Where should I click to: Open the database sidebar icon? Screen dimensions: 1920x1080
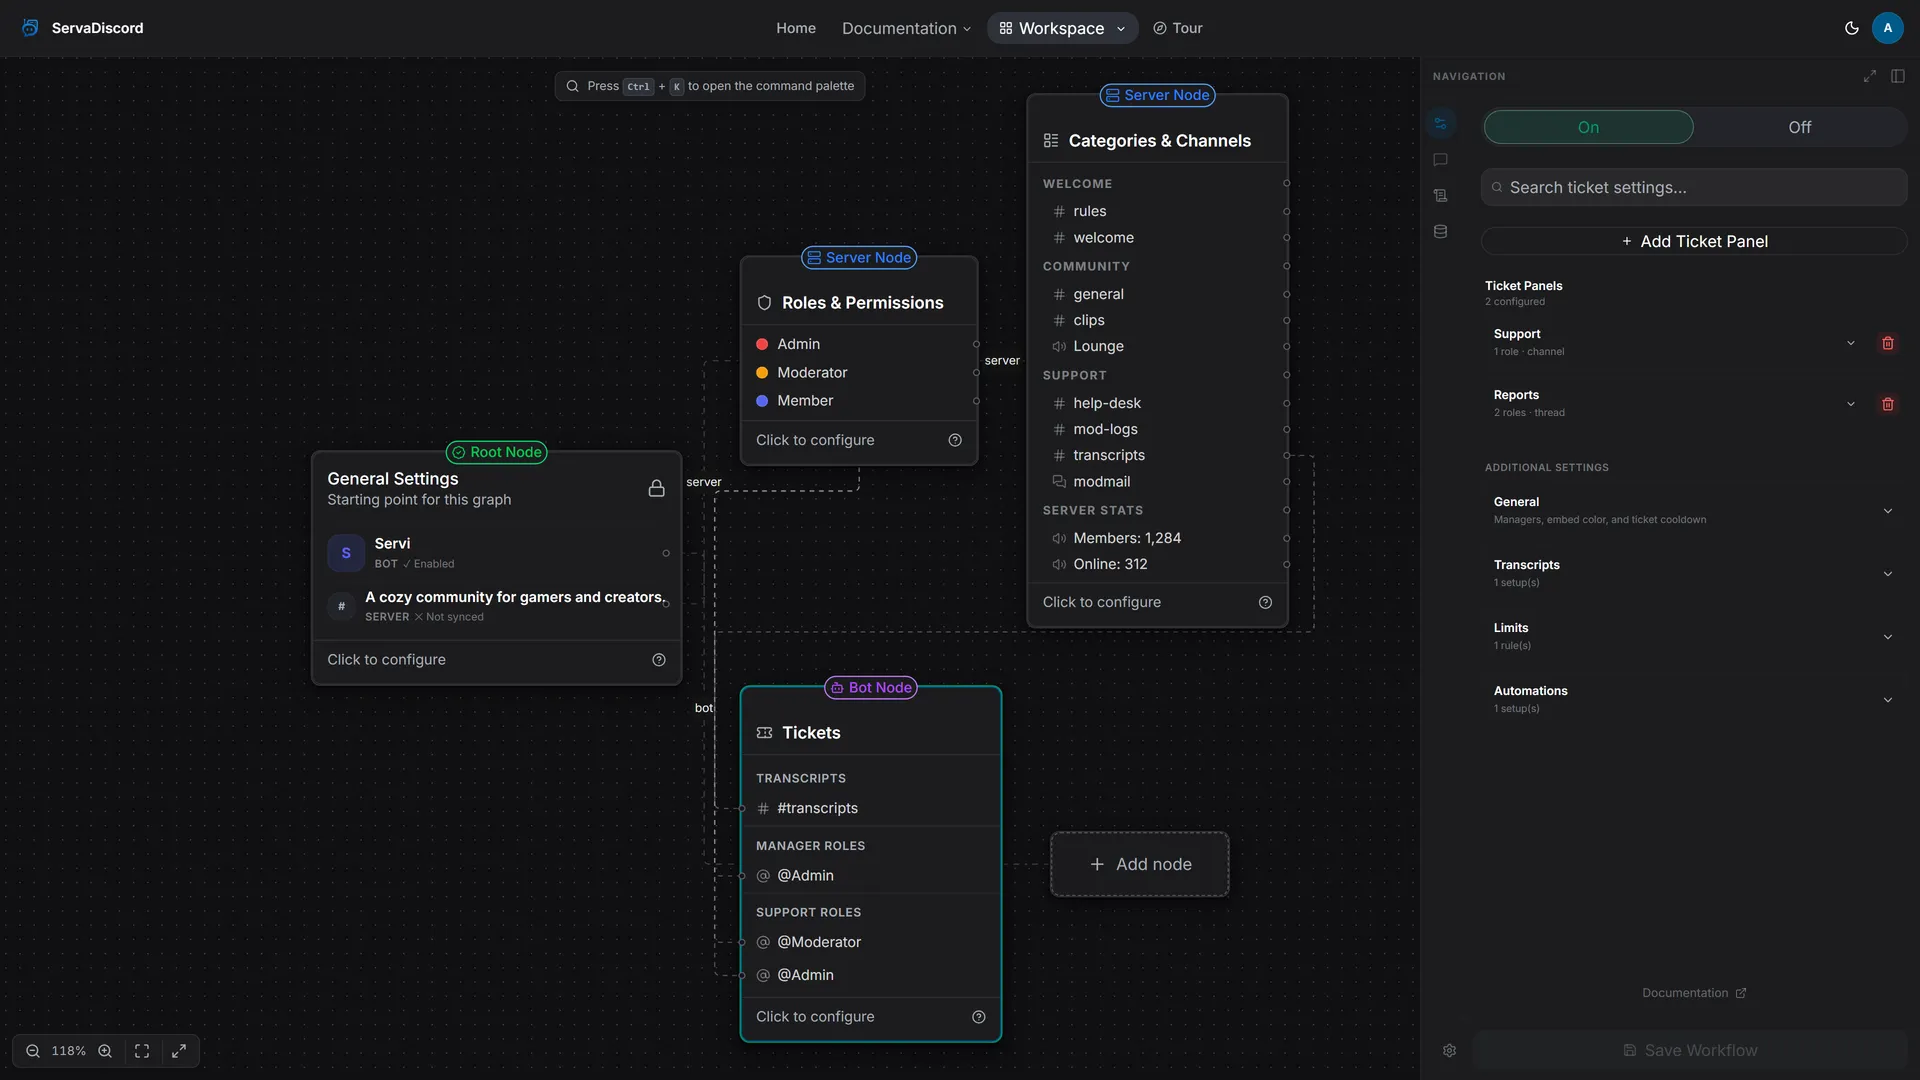pyautogui.click(x=1440, y=232)
